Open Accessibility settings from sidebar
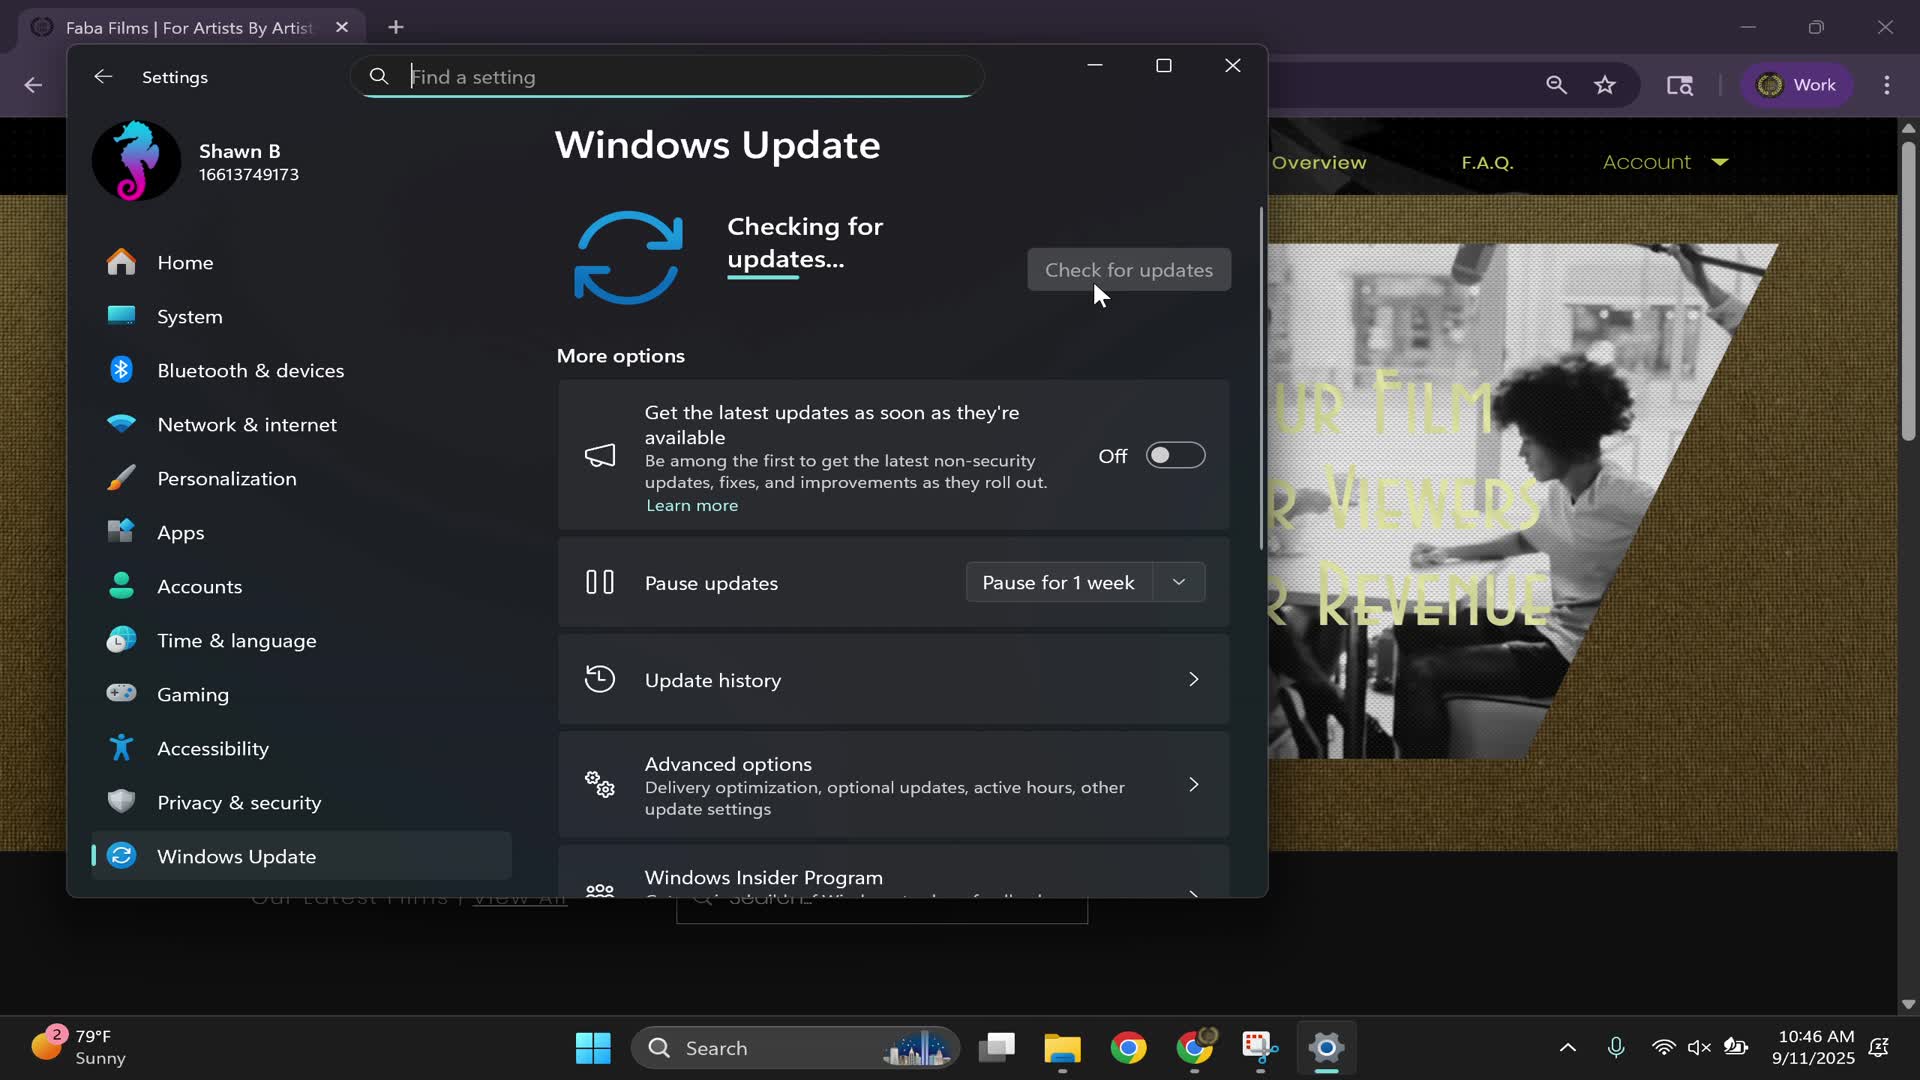Image resolution: width=1920 pixels, height=1080 pixels. 212,748
